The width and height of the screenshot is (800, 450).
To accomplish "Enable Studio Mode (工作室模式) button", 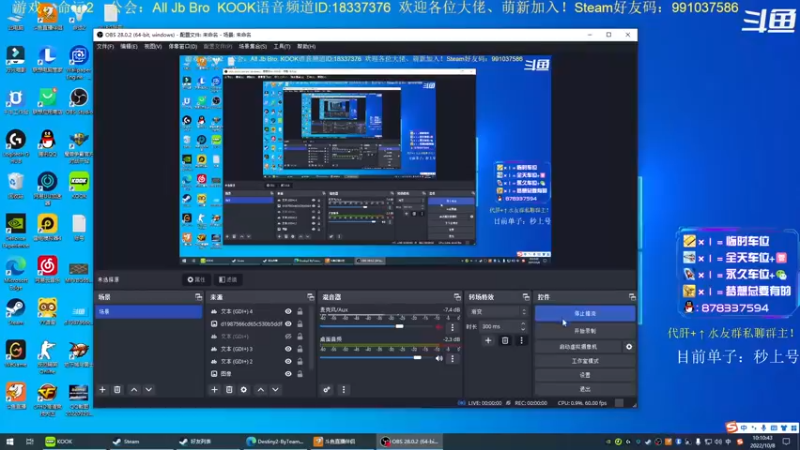I will 585,361.
